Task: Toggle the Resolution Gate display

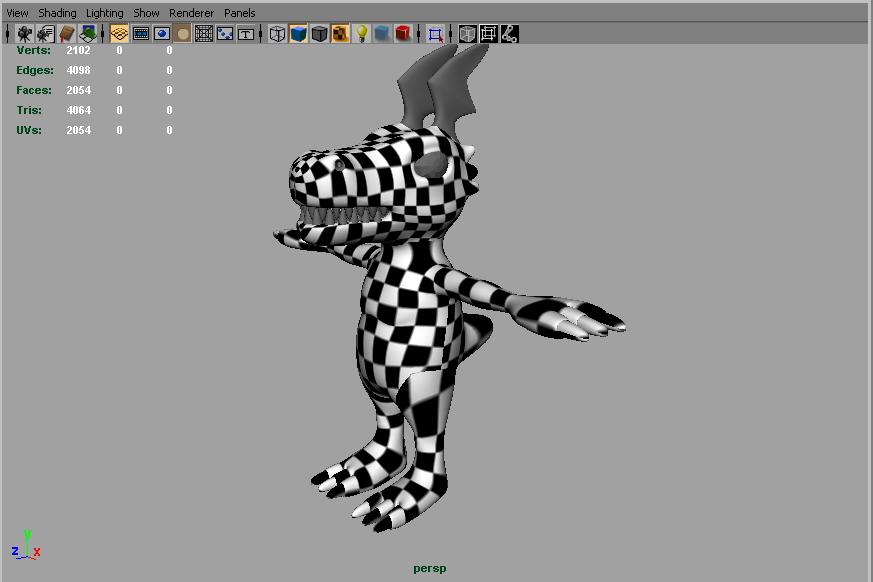Action: pos(161,34)
